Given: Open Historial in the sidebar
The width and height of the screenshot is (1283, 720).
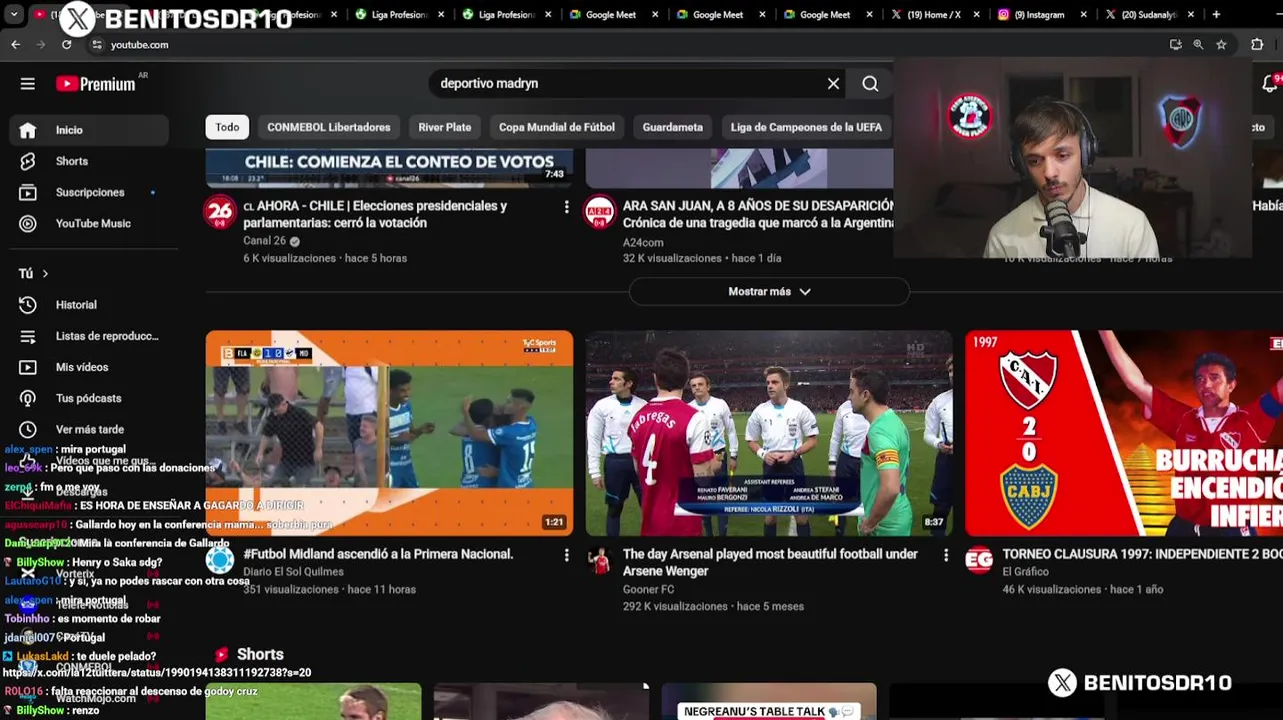Looking at the screenshot, I should tap(89, 305).
